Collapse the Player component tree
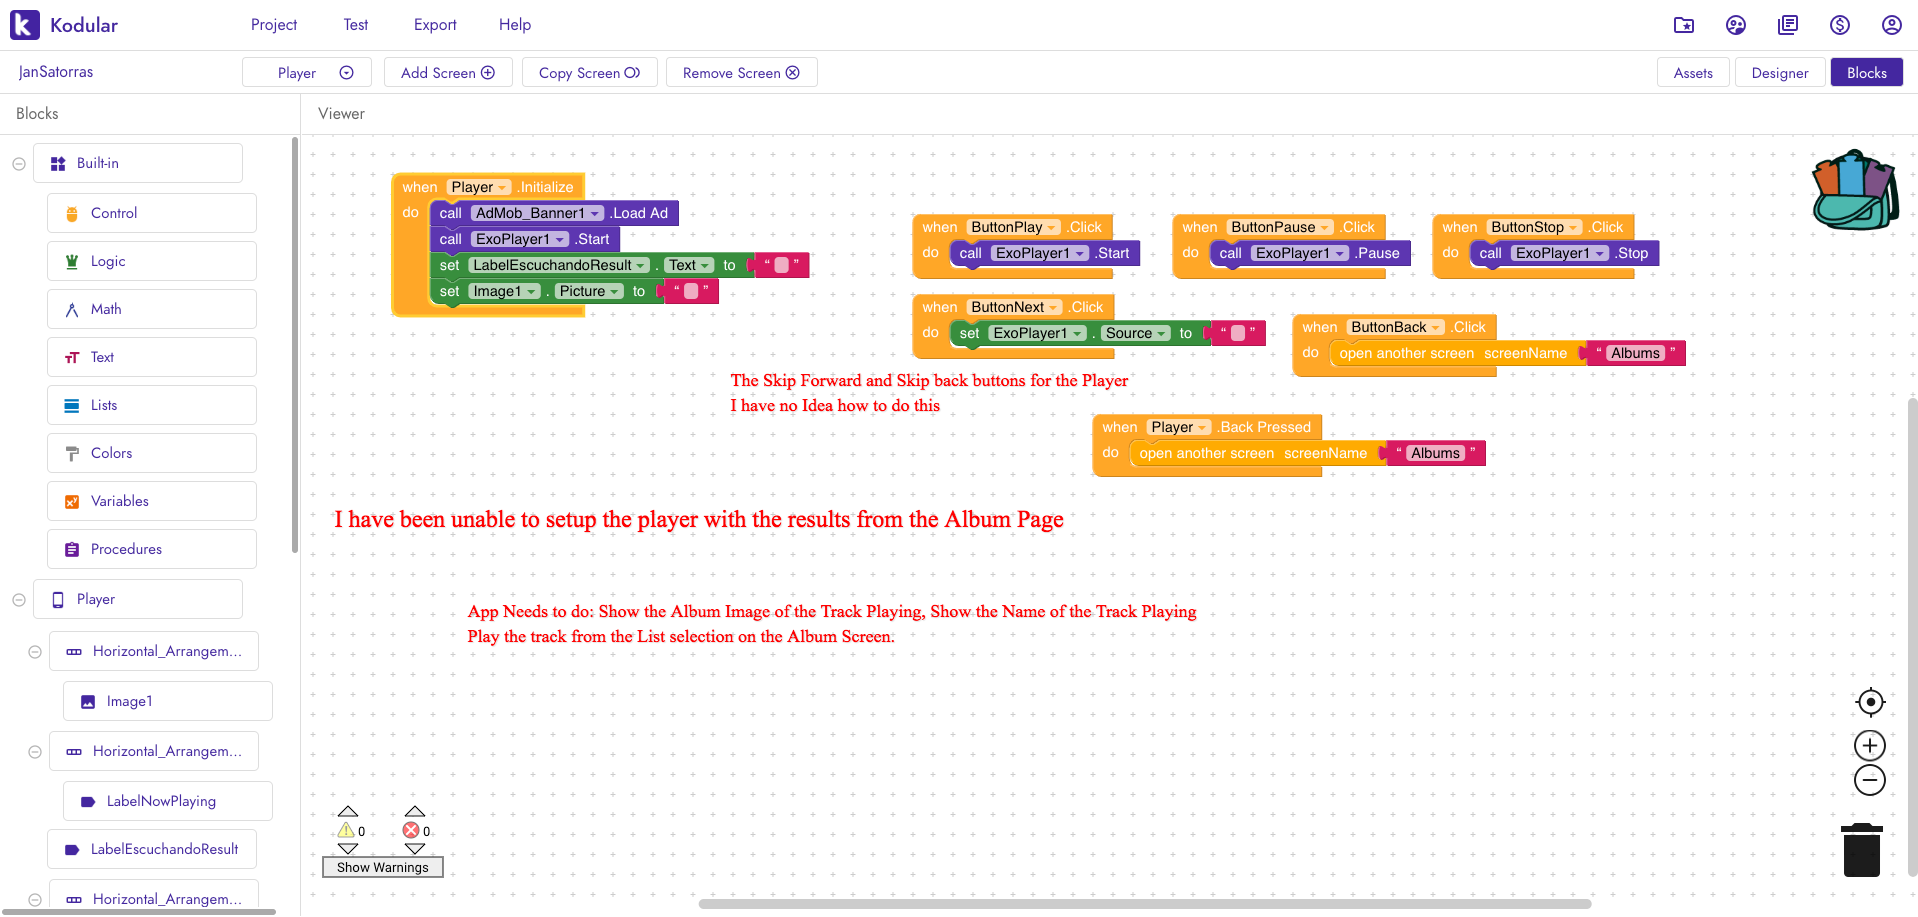1918x917 pixels. tap(19, 600)
